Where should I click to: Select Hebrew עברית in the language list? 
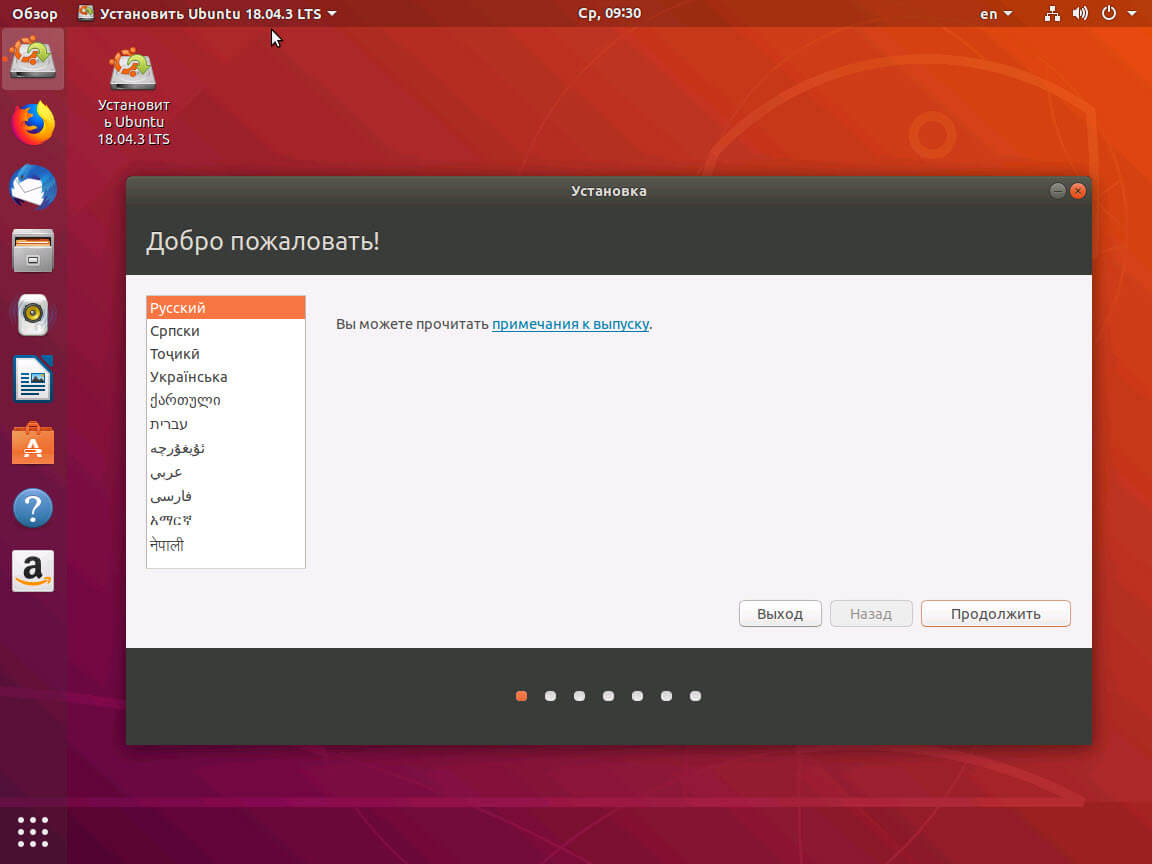(x=226, y=424)
